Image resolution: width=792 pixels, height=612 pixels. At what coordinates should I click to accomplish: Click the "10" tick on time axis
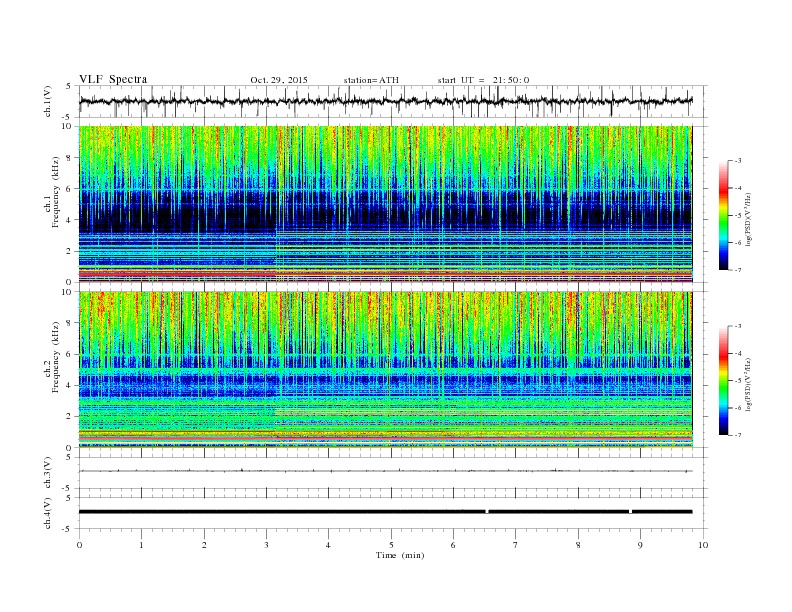703,545
